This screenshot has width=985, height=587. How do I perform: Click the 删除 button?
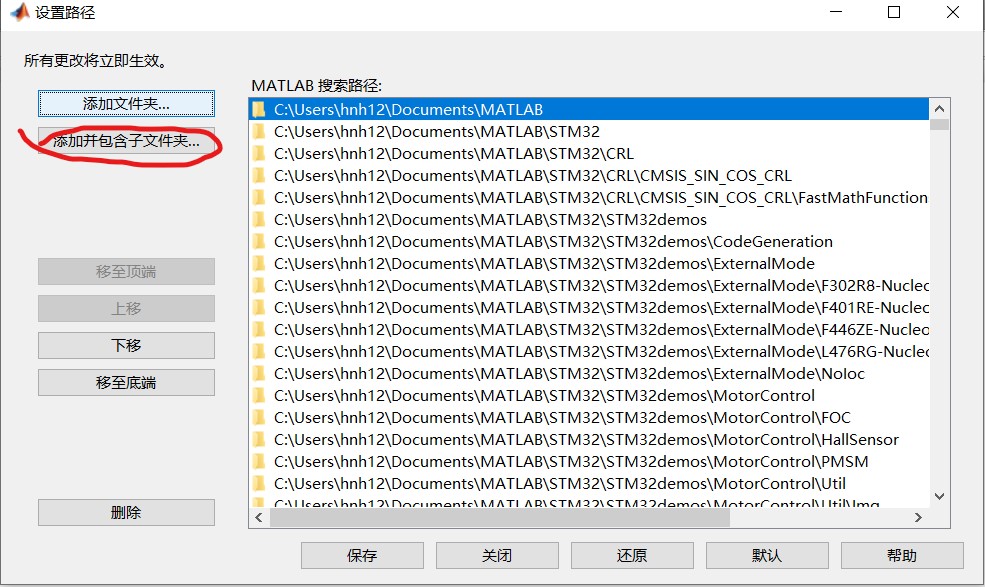coord(126,512)
